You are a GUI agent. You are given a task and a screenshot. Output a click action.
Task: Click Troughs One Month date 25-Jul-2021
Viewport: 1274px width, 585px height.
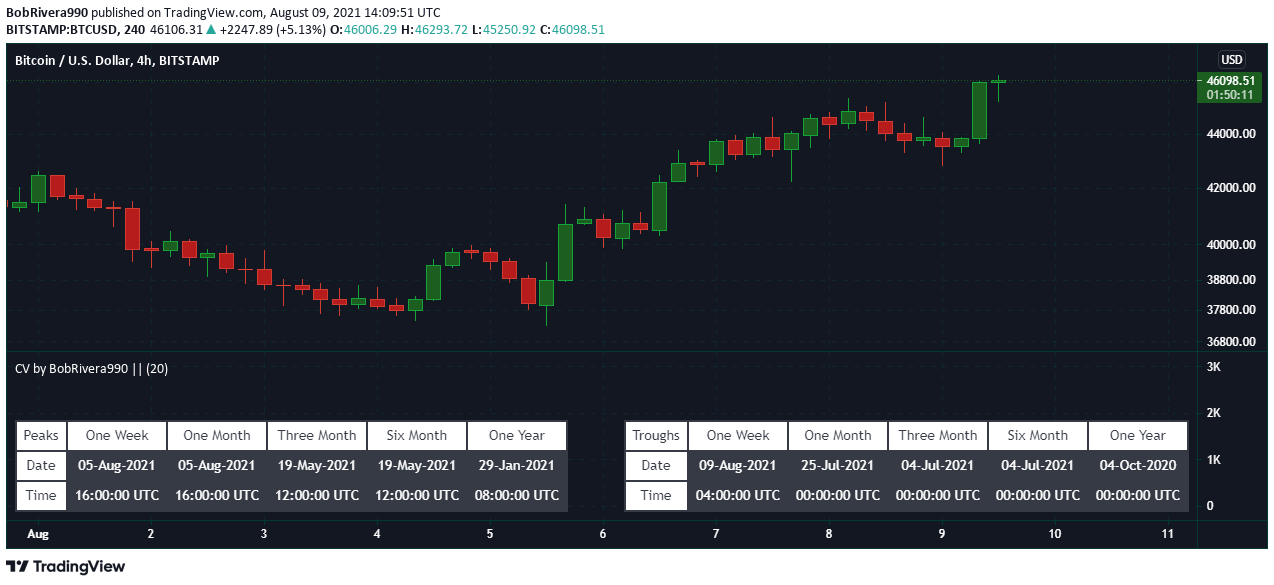point(838,465)
